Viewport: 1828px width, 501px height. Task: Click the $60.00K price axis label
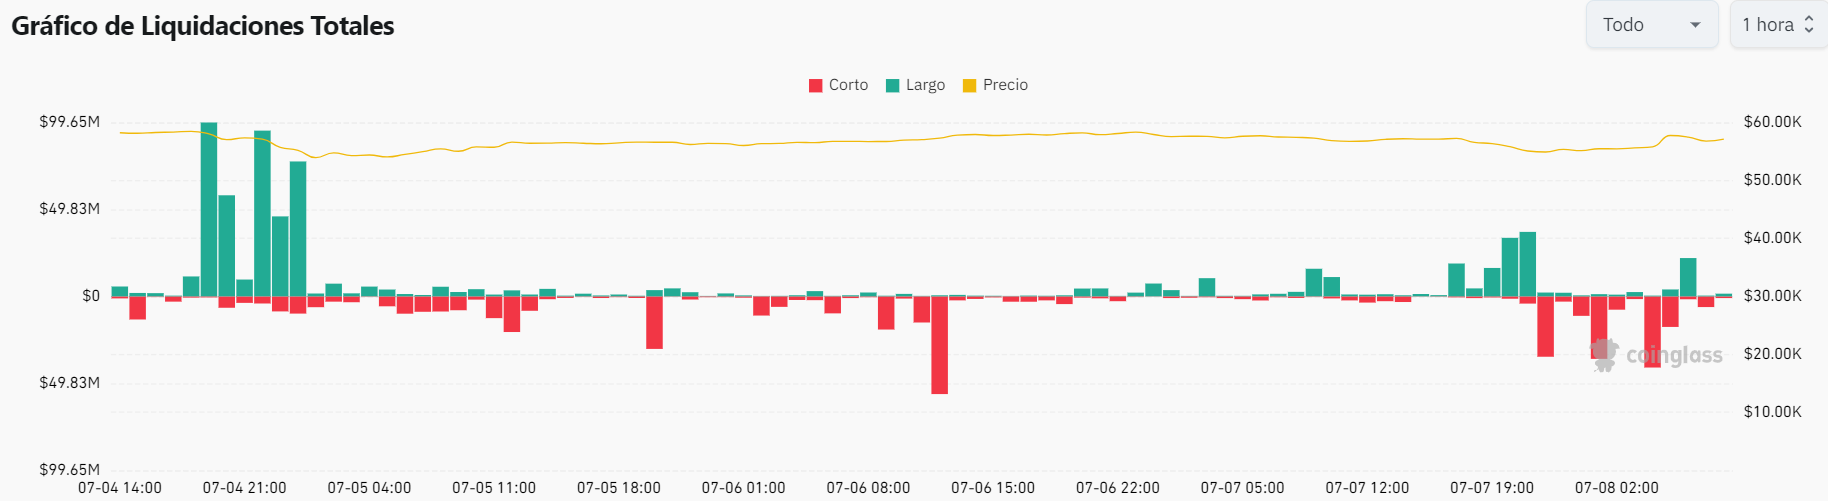pyautogui.click(x=1772, y=122)
